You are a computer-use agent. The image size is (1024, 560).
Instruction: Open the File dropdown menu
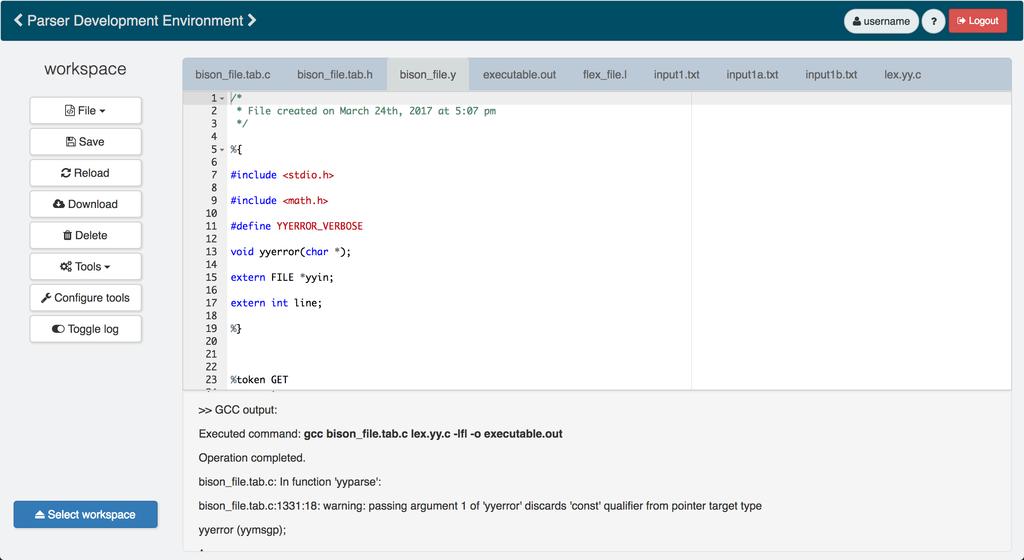click(86, 110)
